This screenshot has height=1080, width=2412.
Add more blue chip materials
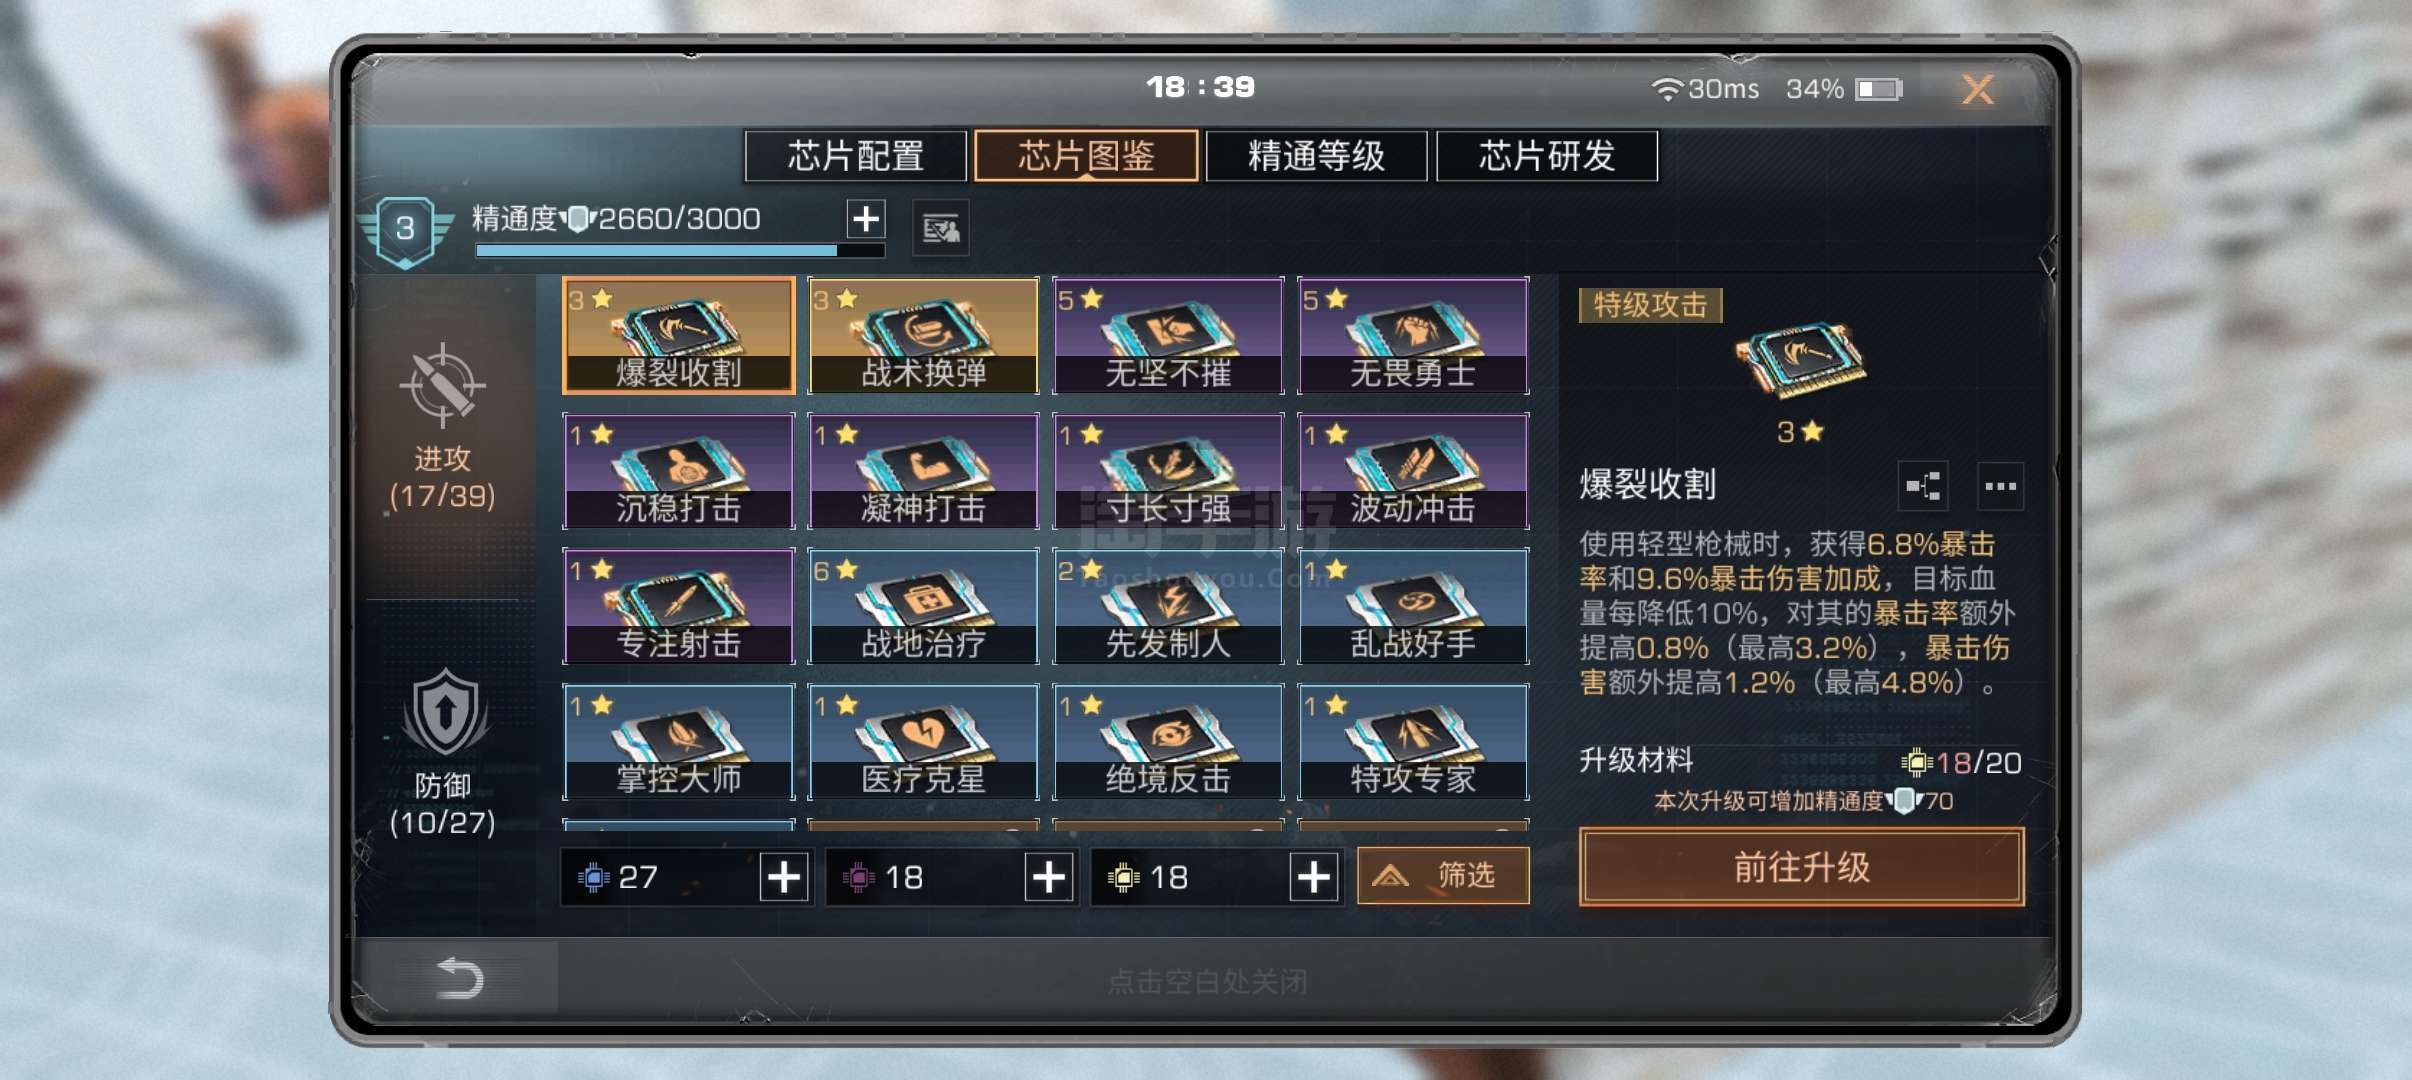pyautogui.click(x=784, y=877)
